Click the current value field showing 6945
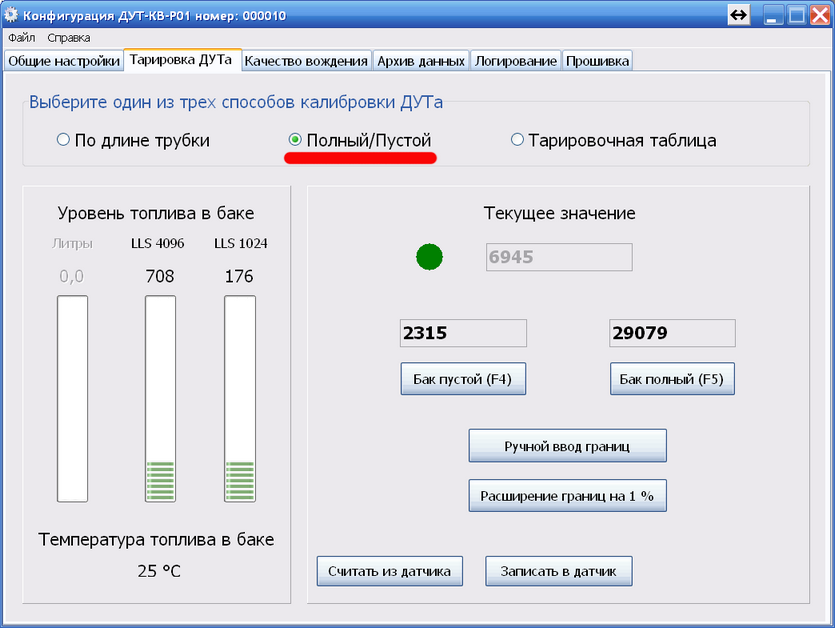 559,257
